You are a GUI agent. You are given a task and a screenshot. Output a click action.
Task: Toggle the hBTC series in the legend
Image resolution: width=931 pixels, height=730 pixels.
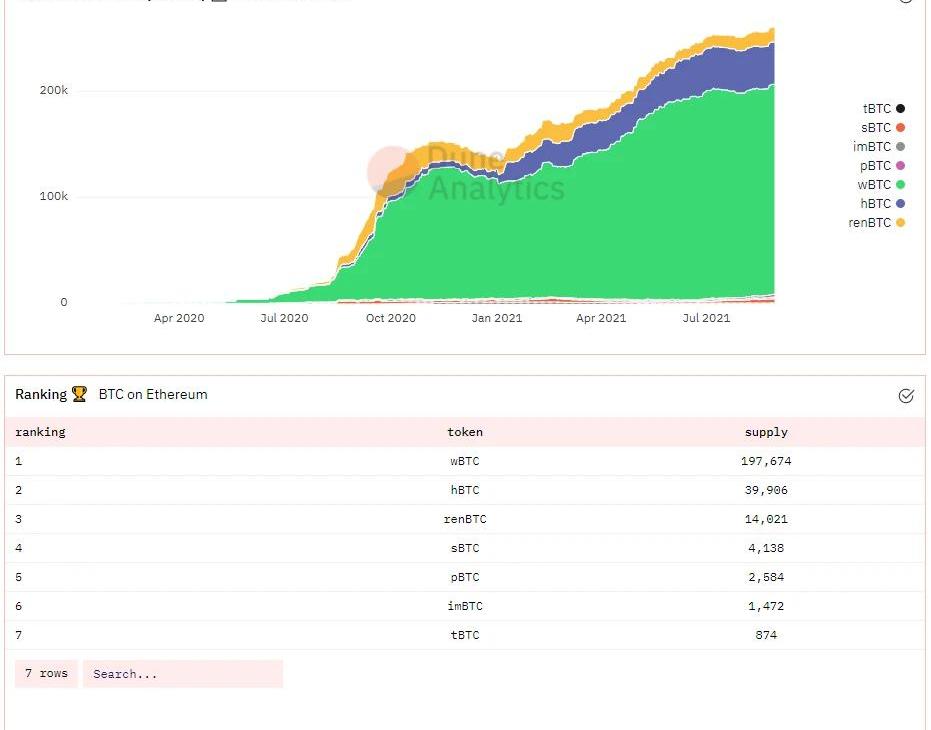pos(876,204)
